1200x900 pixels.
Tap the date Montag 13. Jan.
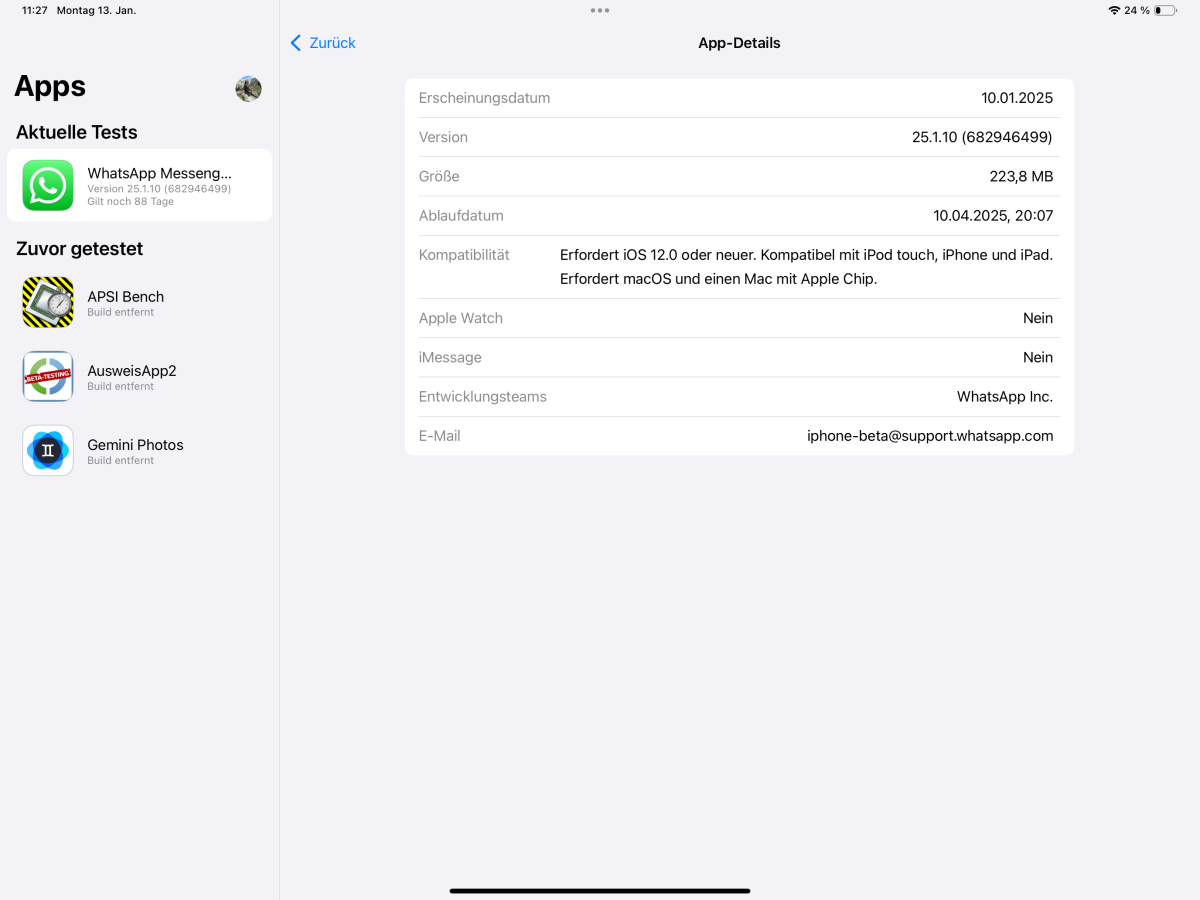coord(96,10)
